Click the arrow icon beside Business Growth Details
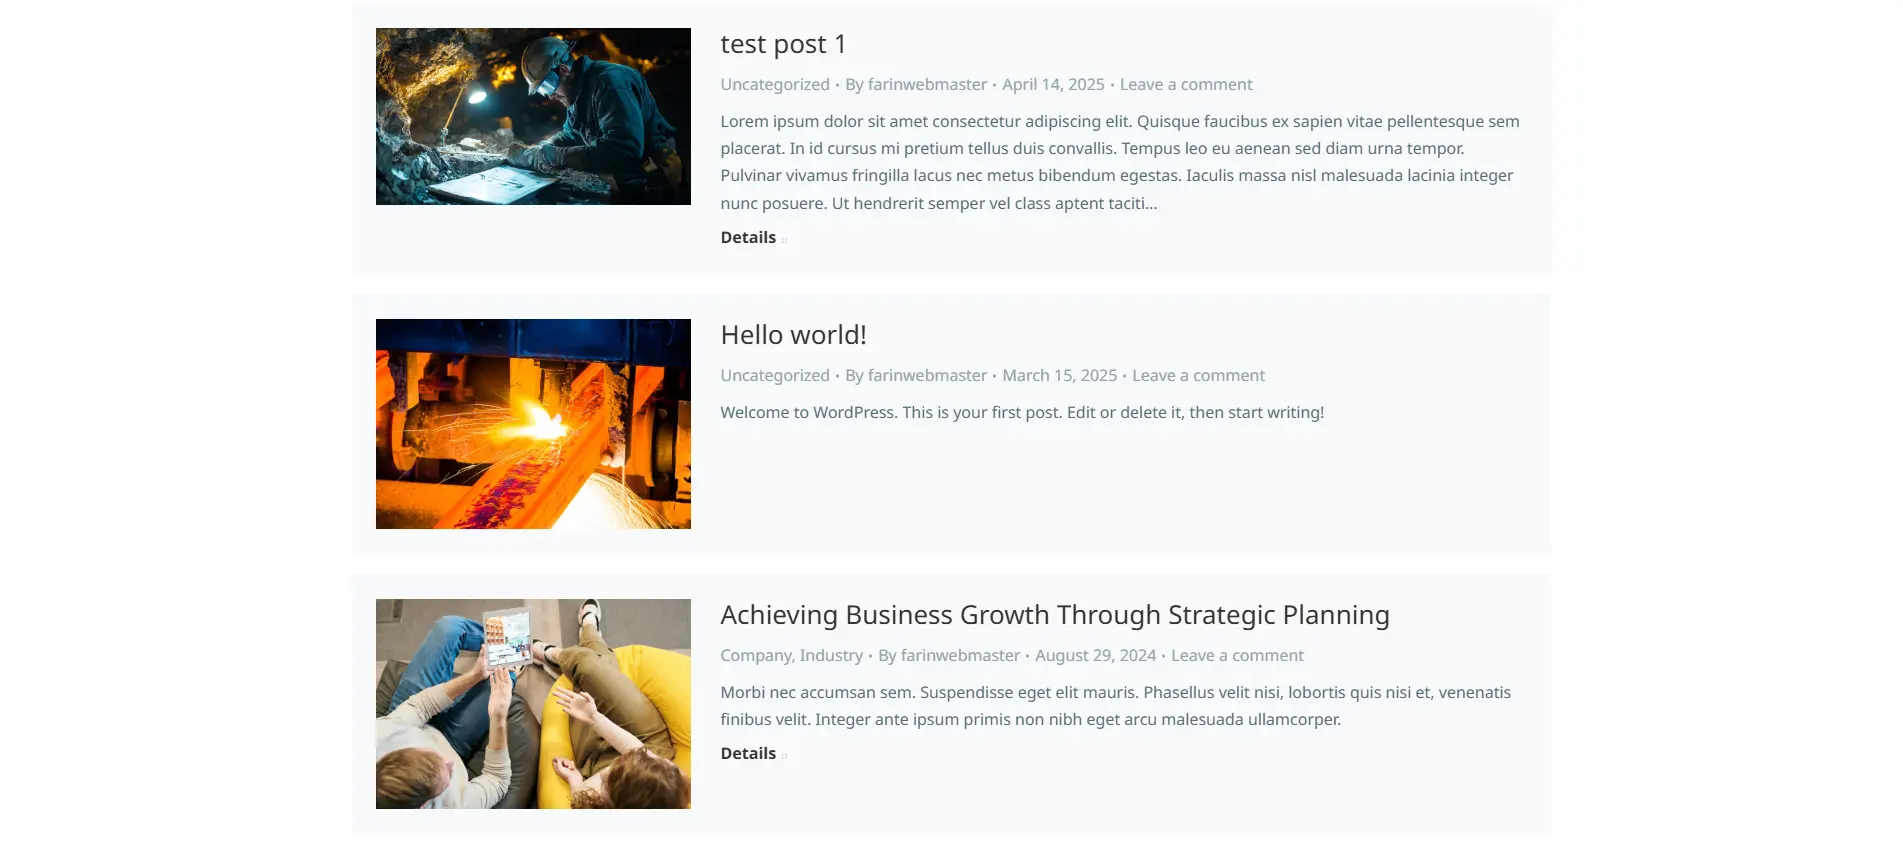Image resolution: width=1903 pixels, height=850 pixels. point(784,756)
